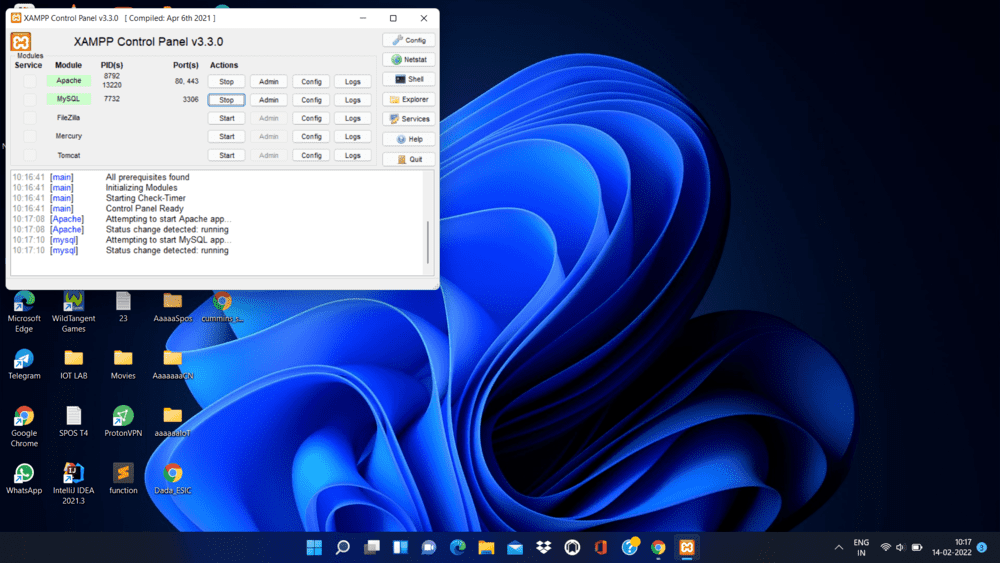Open the Config menu for Apache
This screenshot has width=1000, height=563.
(311, 82)
